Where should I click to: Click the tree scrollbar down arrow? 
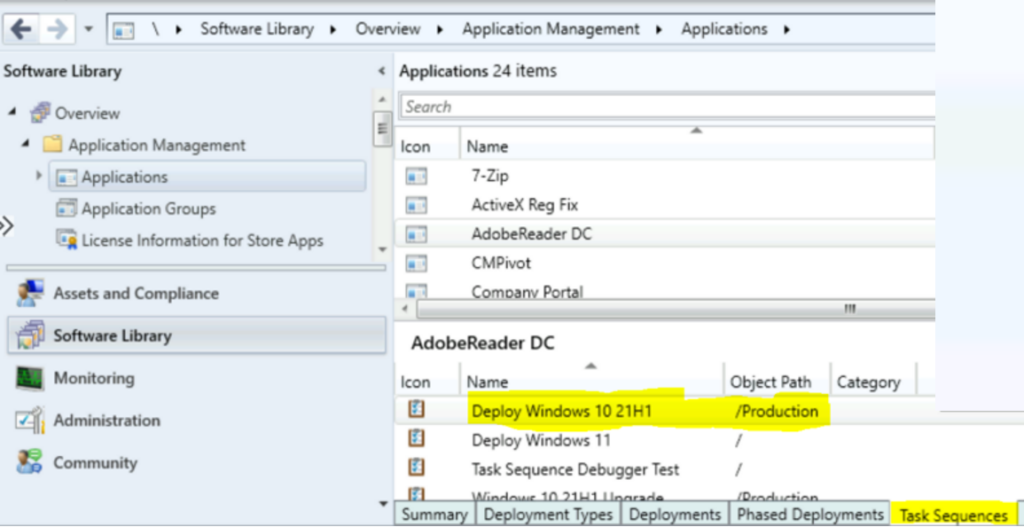pyautogui.click(x=382, y=251)
